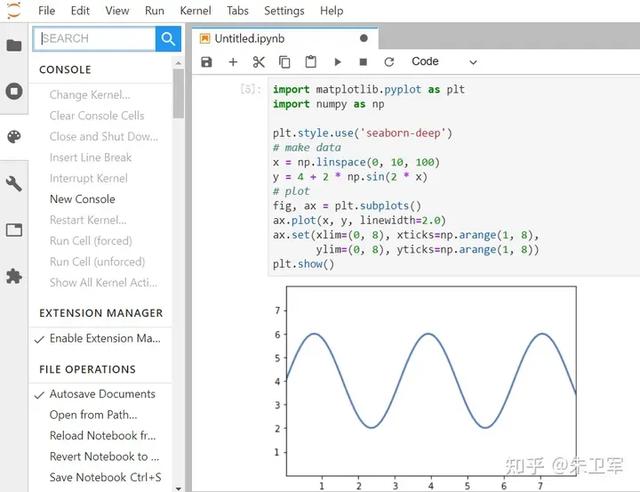Paste cell using the clipboard icon
Screen dimensions: 640x492
tap(311, 62)
